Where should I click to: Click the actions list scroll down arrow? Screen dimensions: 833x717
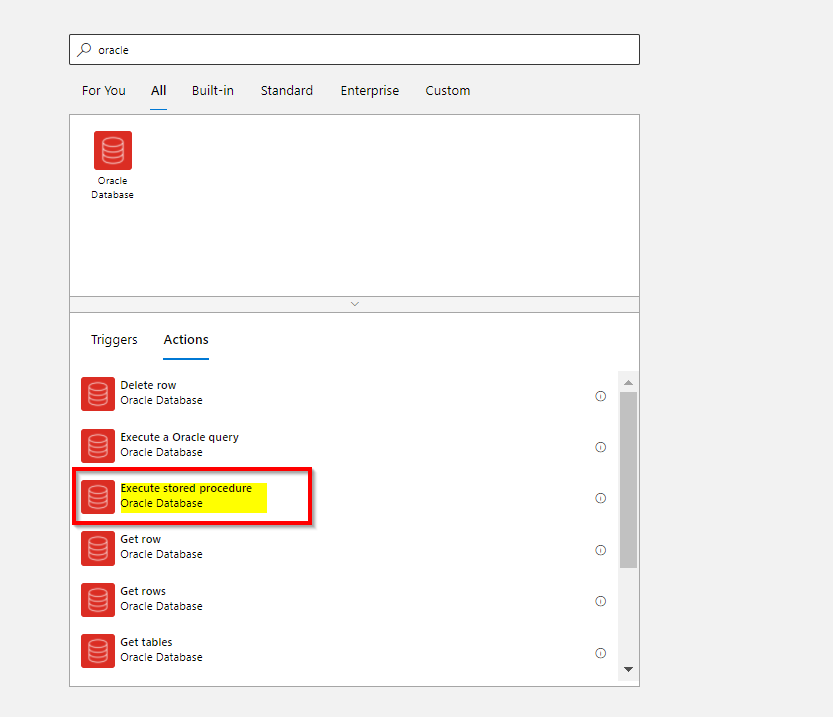tap(628, 669)
